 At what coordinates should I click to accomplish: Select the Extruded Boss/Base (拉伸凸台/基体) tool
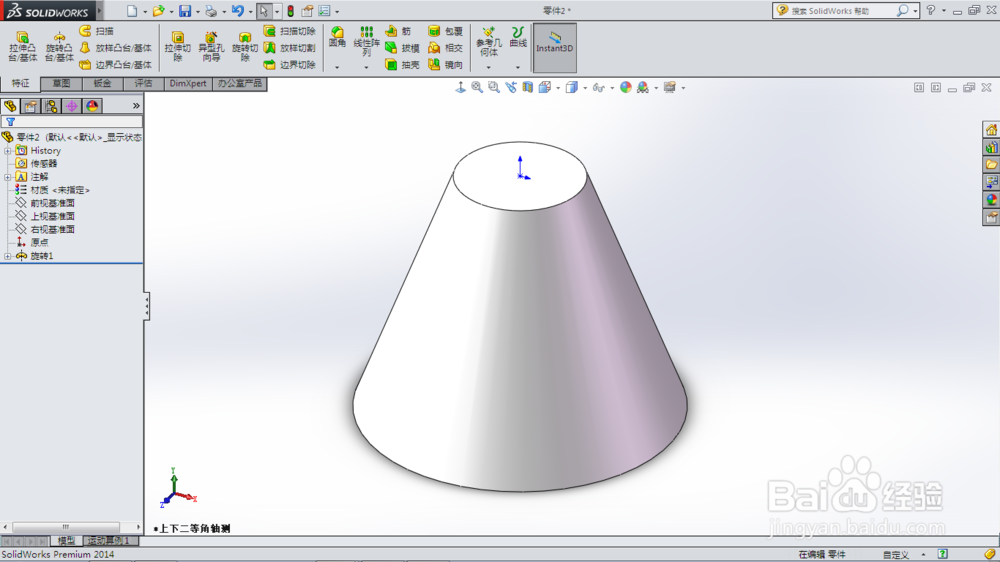(22, 47)
